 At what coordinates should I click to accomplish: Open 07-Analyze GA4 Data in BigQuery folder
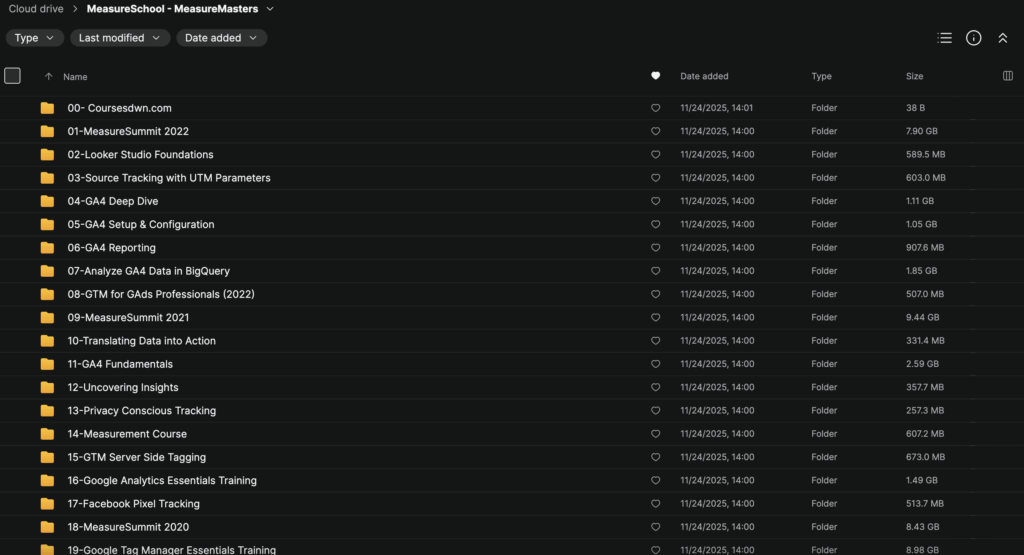(x=148, y=271)
